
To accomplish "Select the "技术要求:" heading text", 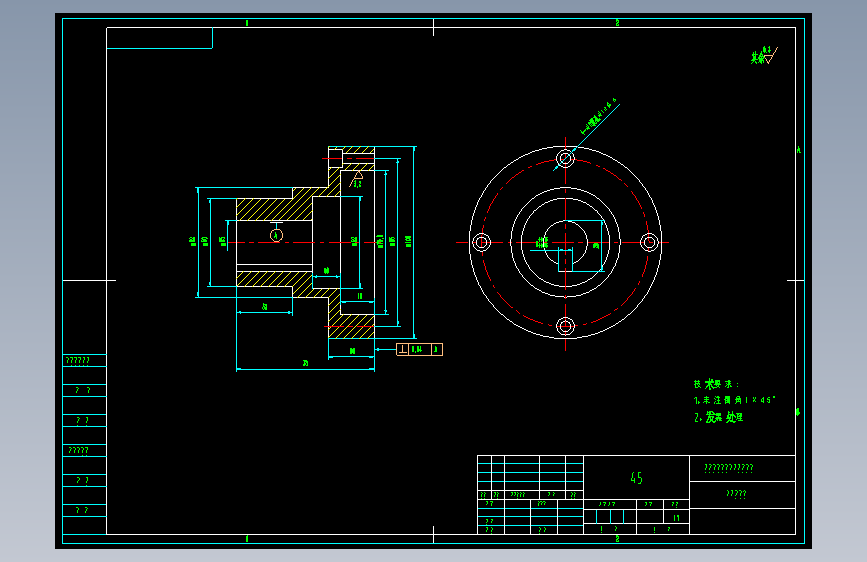I will point(717,384).
